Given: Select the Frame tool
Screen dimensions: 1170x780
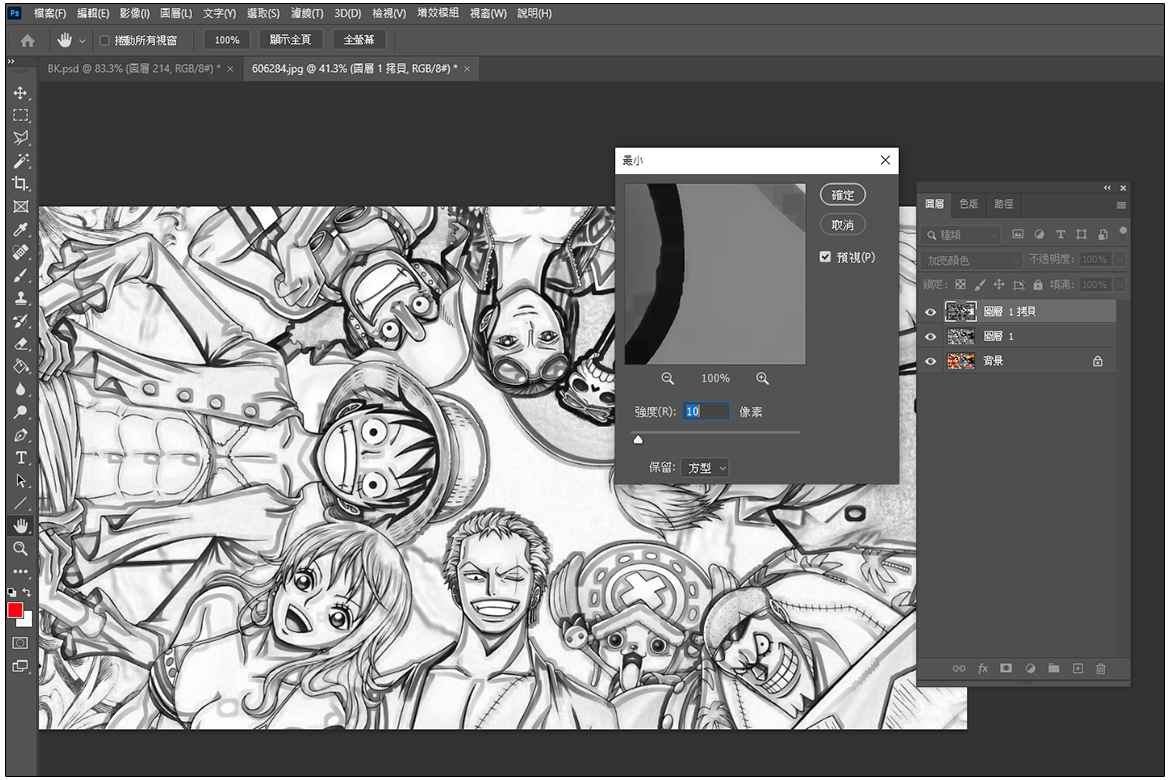Looking at the screenshot, I should click(x=20, y=207).
